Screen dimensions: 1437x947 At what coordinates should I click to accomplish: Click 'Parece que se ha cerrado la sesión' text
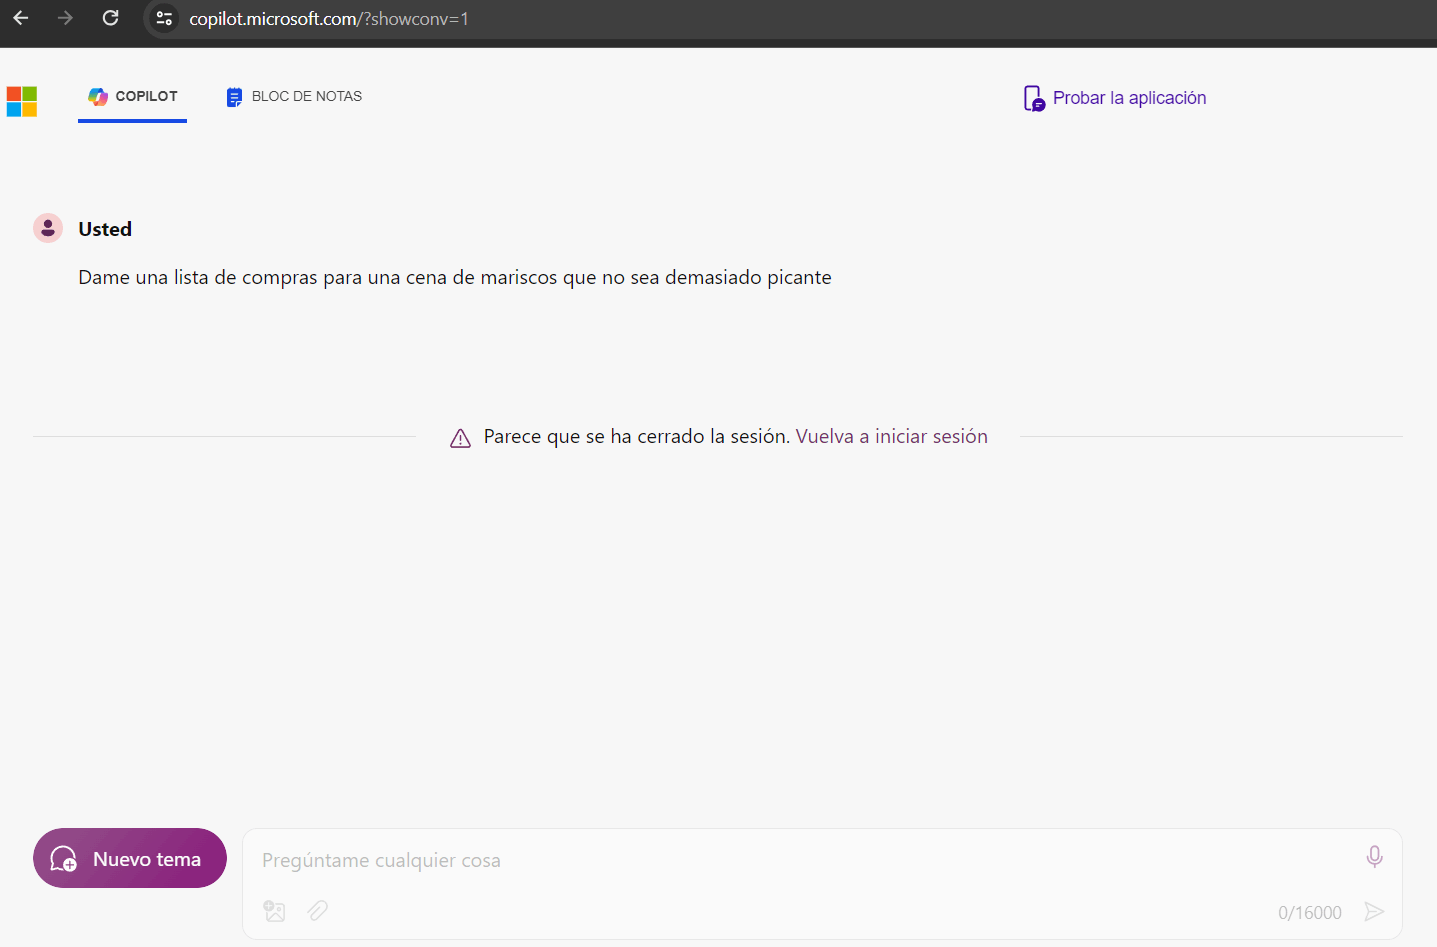click(637, 437)
